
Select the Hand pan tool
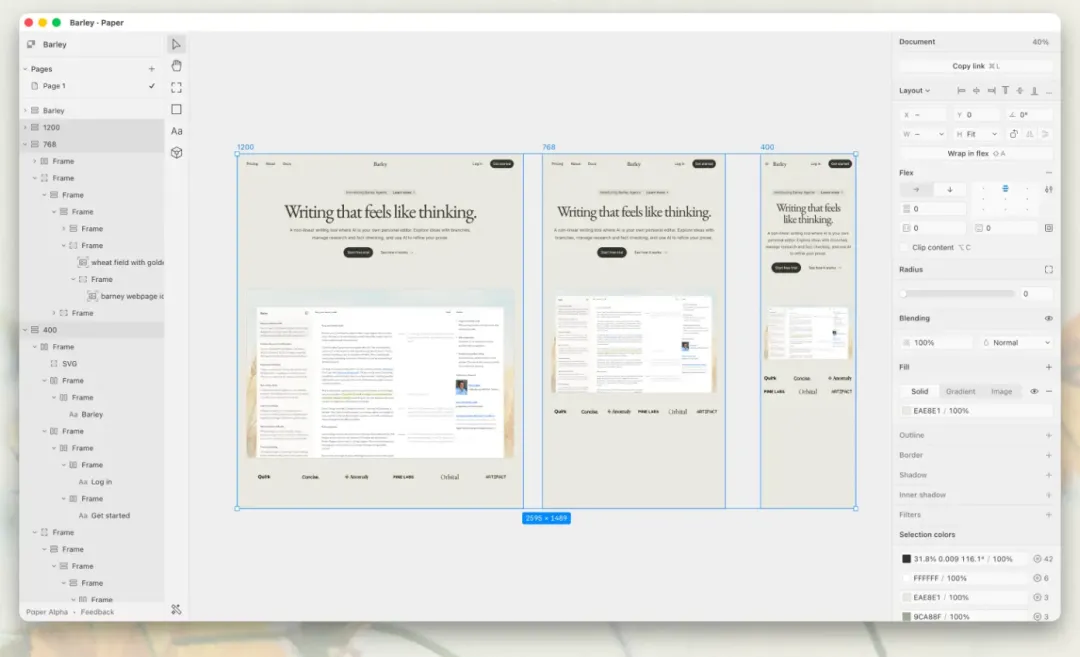(x=176, y=66)
